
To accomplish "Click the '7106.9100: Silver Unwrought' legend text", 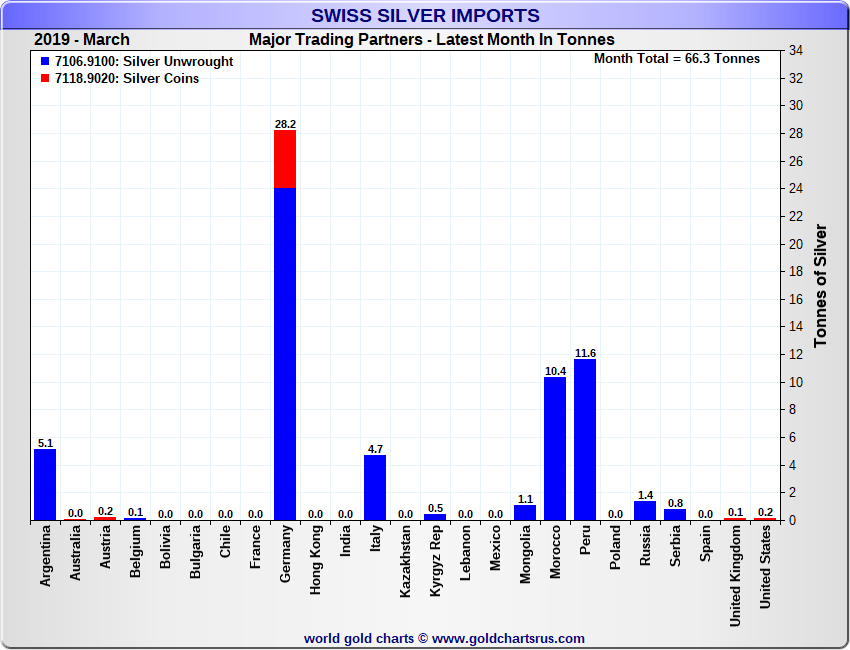I will click(x=144, y=61).
